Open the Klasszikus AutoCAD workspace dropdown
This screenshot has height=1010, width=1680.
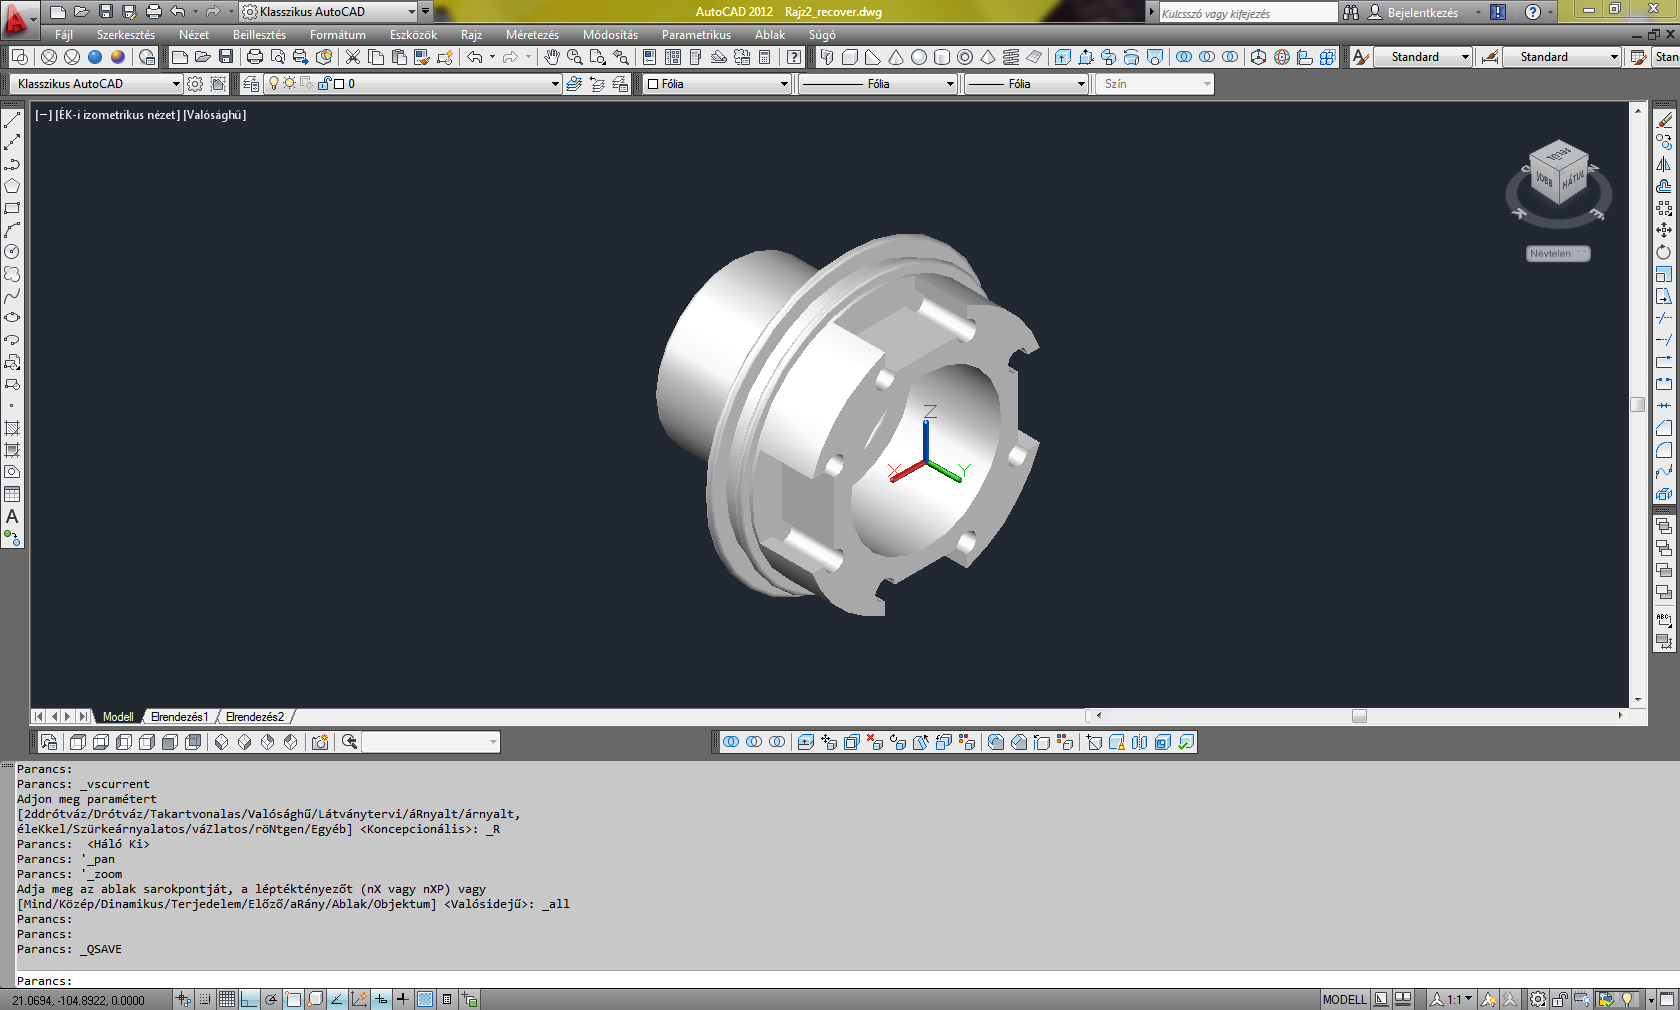[x=98, y=84]
